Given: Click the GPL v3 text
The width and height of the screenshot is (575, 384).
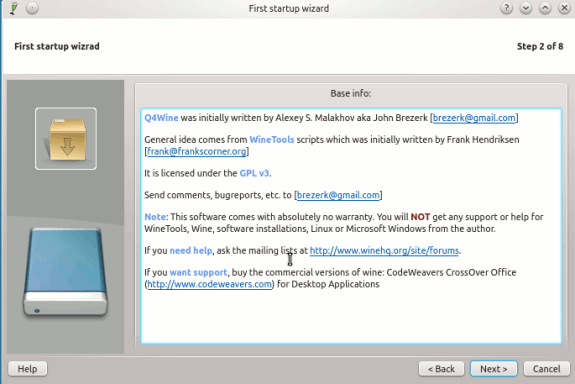Looking at the screenshot, I should tap(254, 173).
